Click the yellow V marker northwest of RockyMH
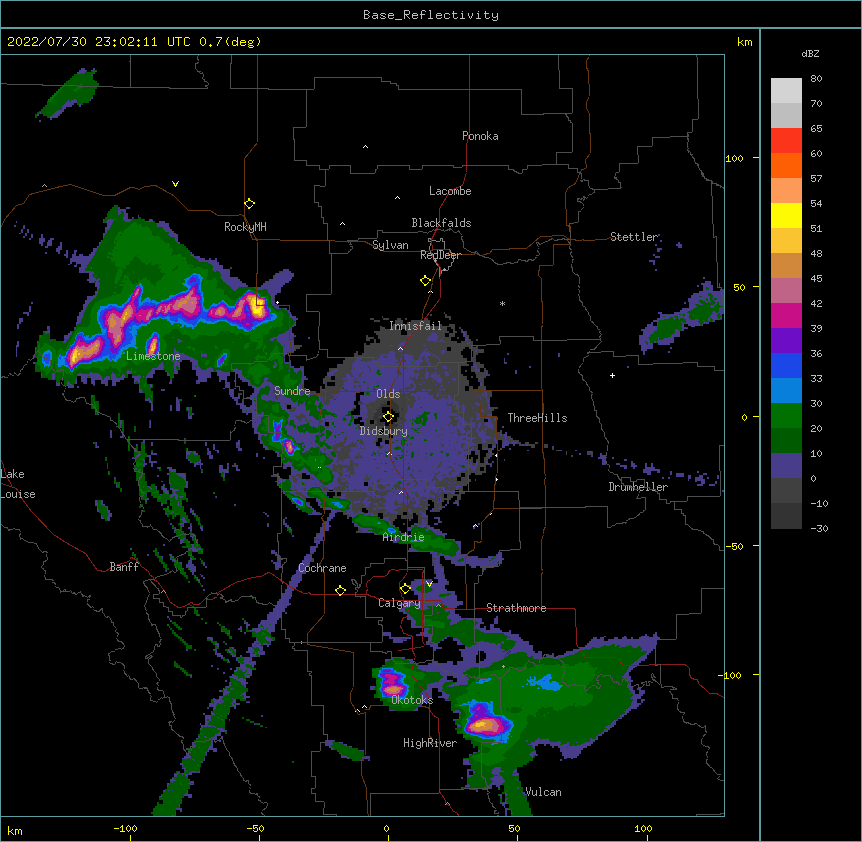This screenshot has width=862, height=842. coord(175,184)
